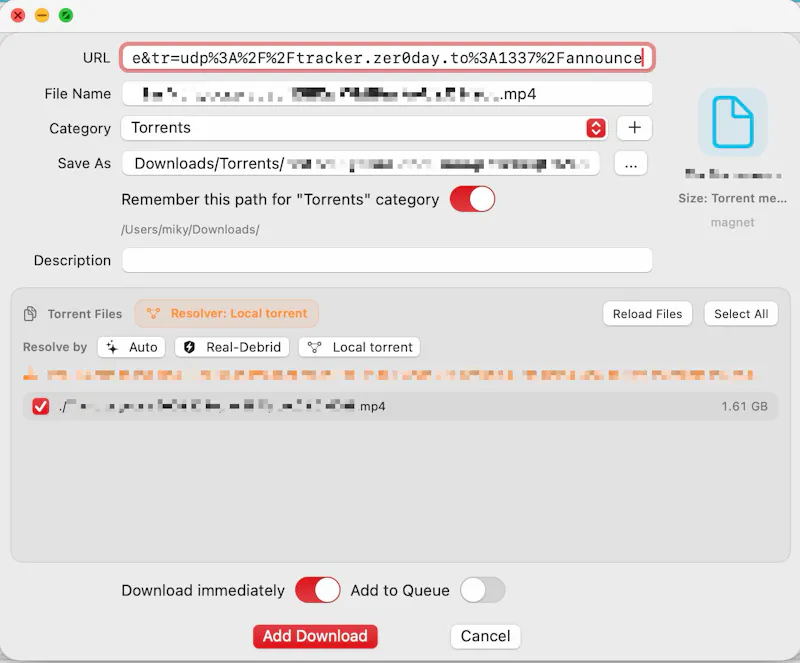Viewport: 800px width, 663px height.
Task: Click the Save As path field
Action: (x=361, y=164)
